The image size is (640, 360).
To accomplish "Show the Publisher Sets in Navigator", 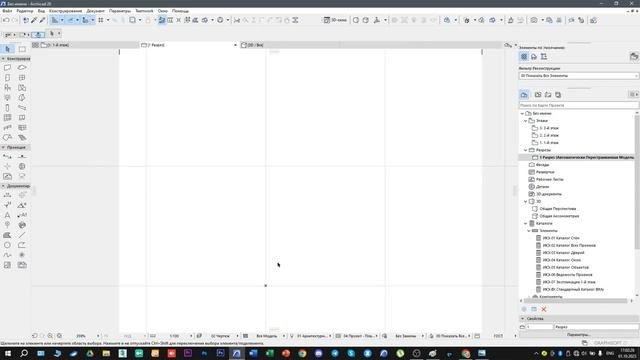I will (558, 95).
